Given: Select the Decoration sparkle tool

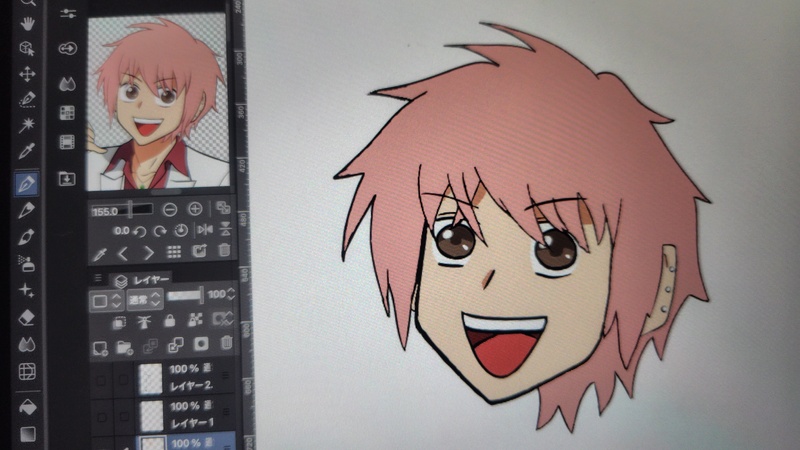Looking at the screenshot, I should [26, 290].
